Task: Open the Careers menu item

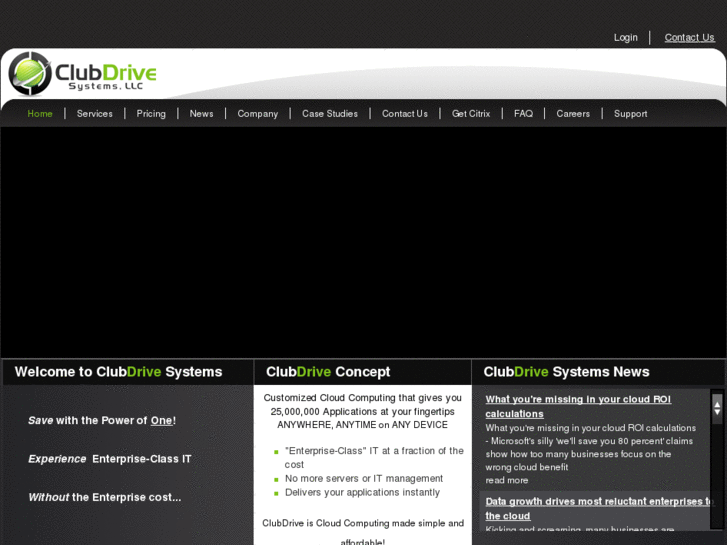Action: point(573,114)
